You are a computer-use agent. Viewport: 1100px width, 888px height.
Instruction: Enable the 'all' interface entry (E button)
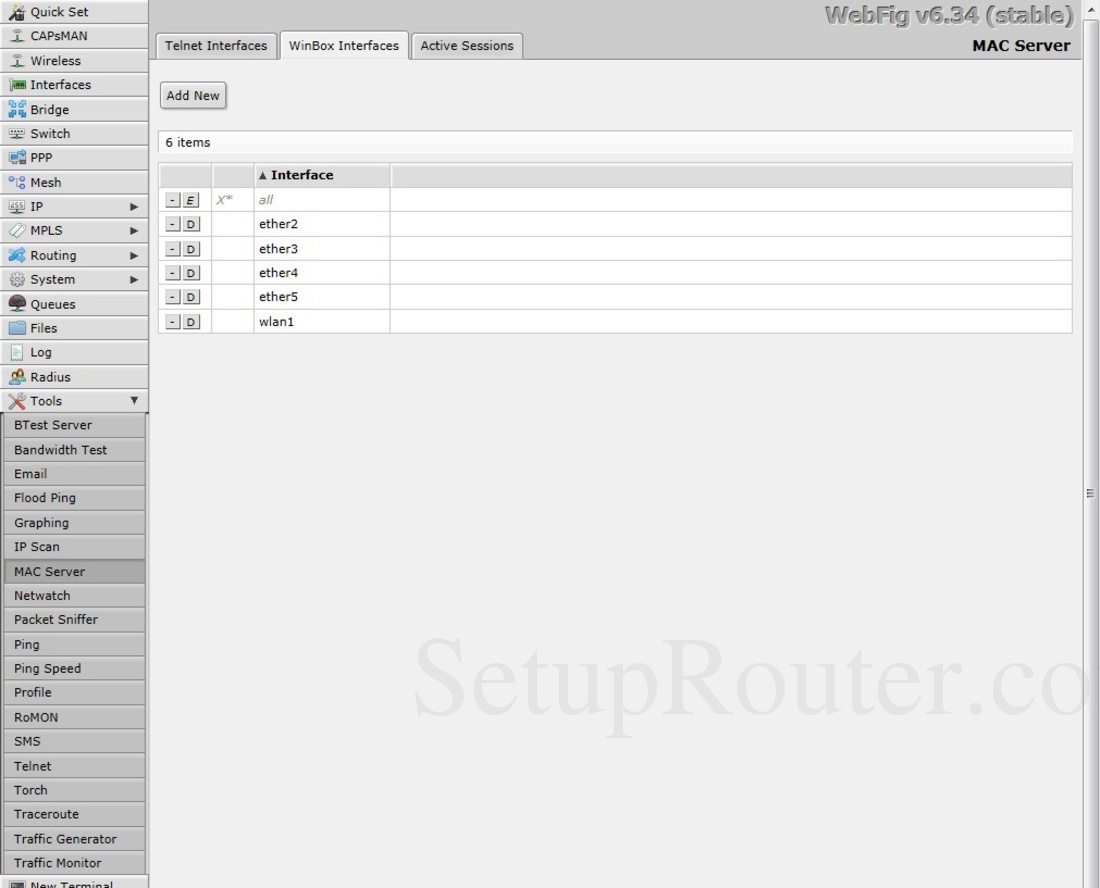(190, 201)
